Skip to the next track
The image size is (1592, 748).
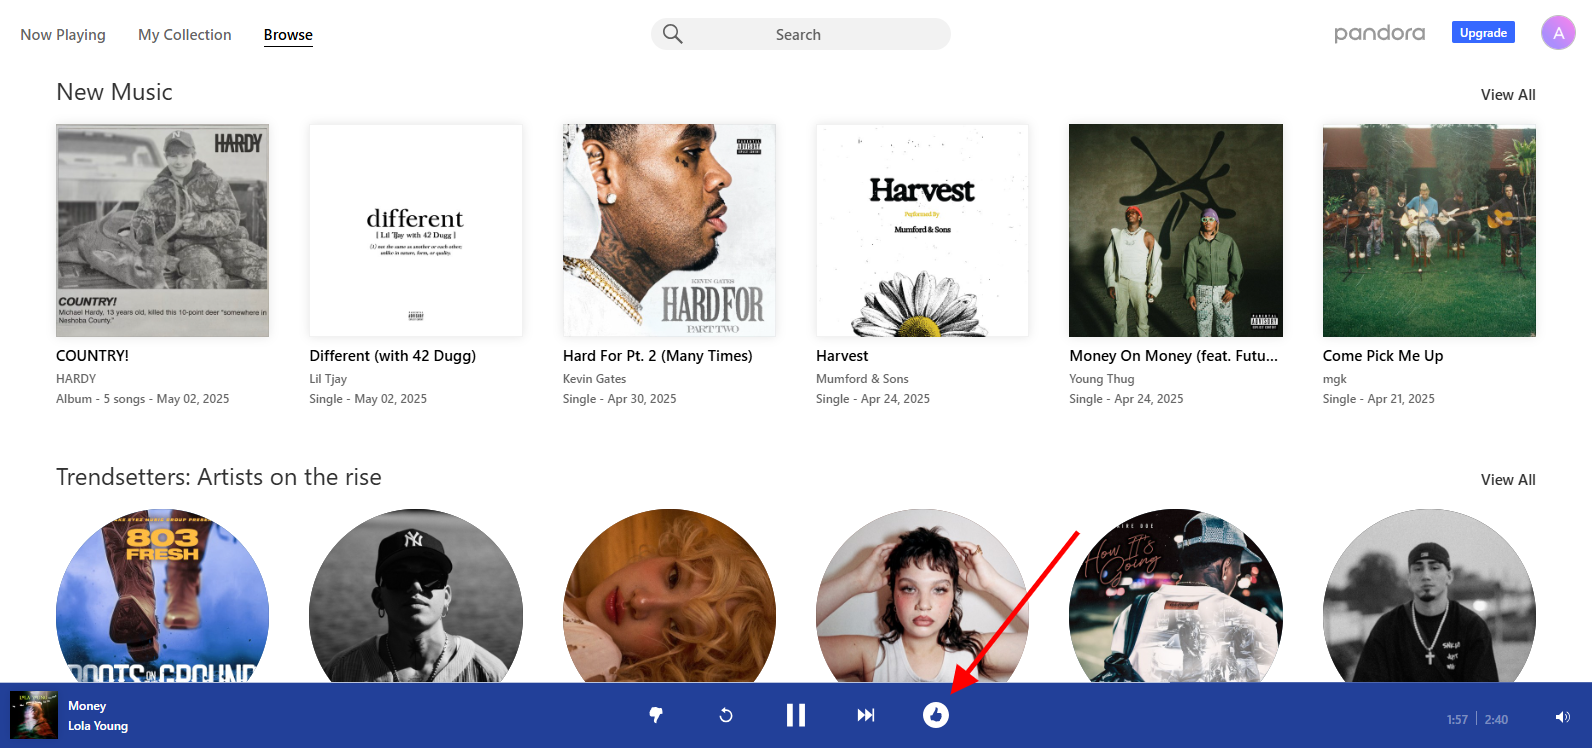tap(866, 715)
